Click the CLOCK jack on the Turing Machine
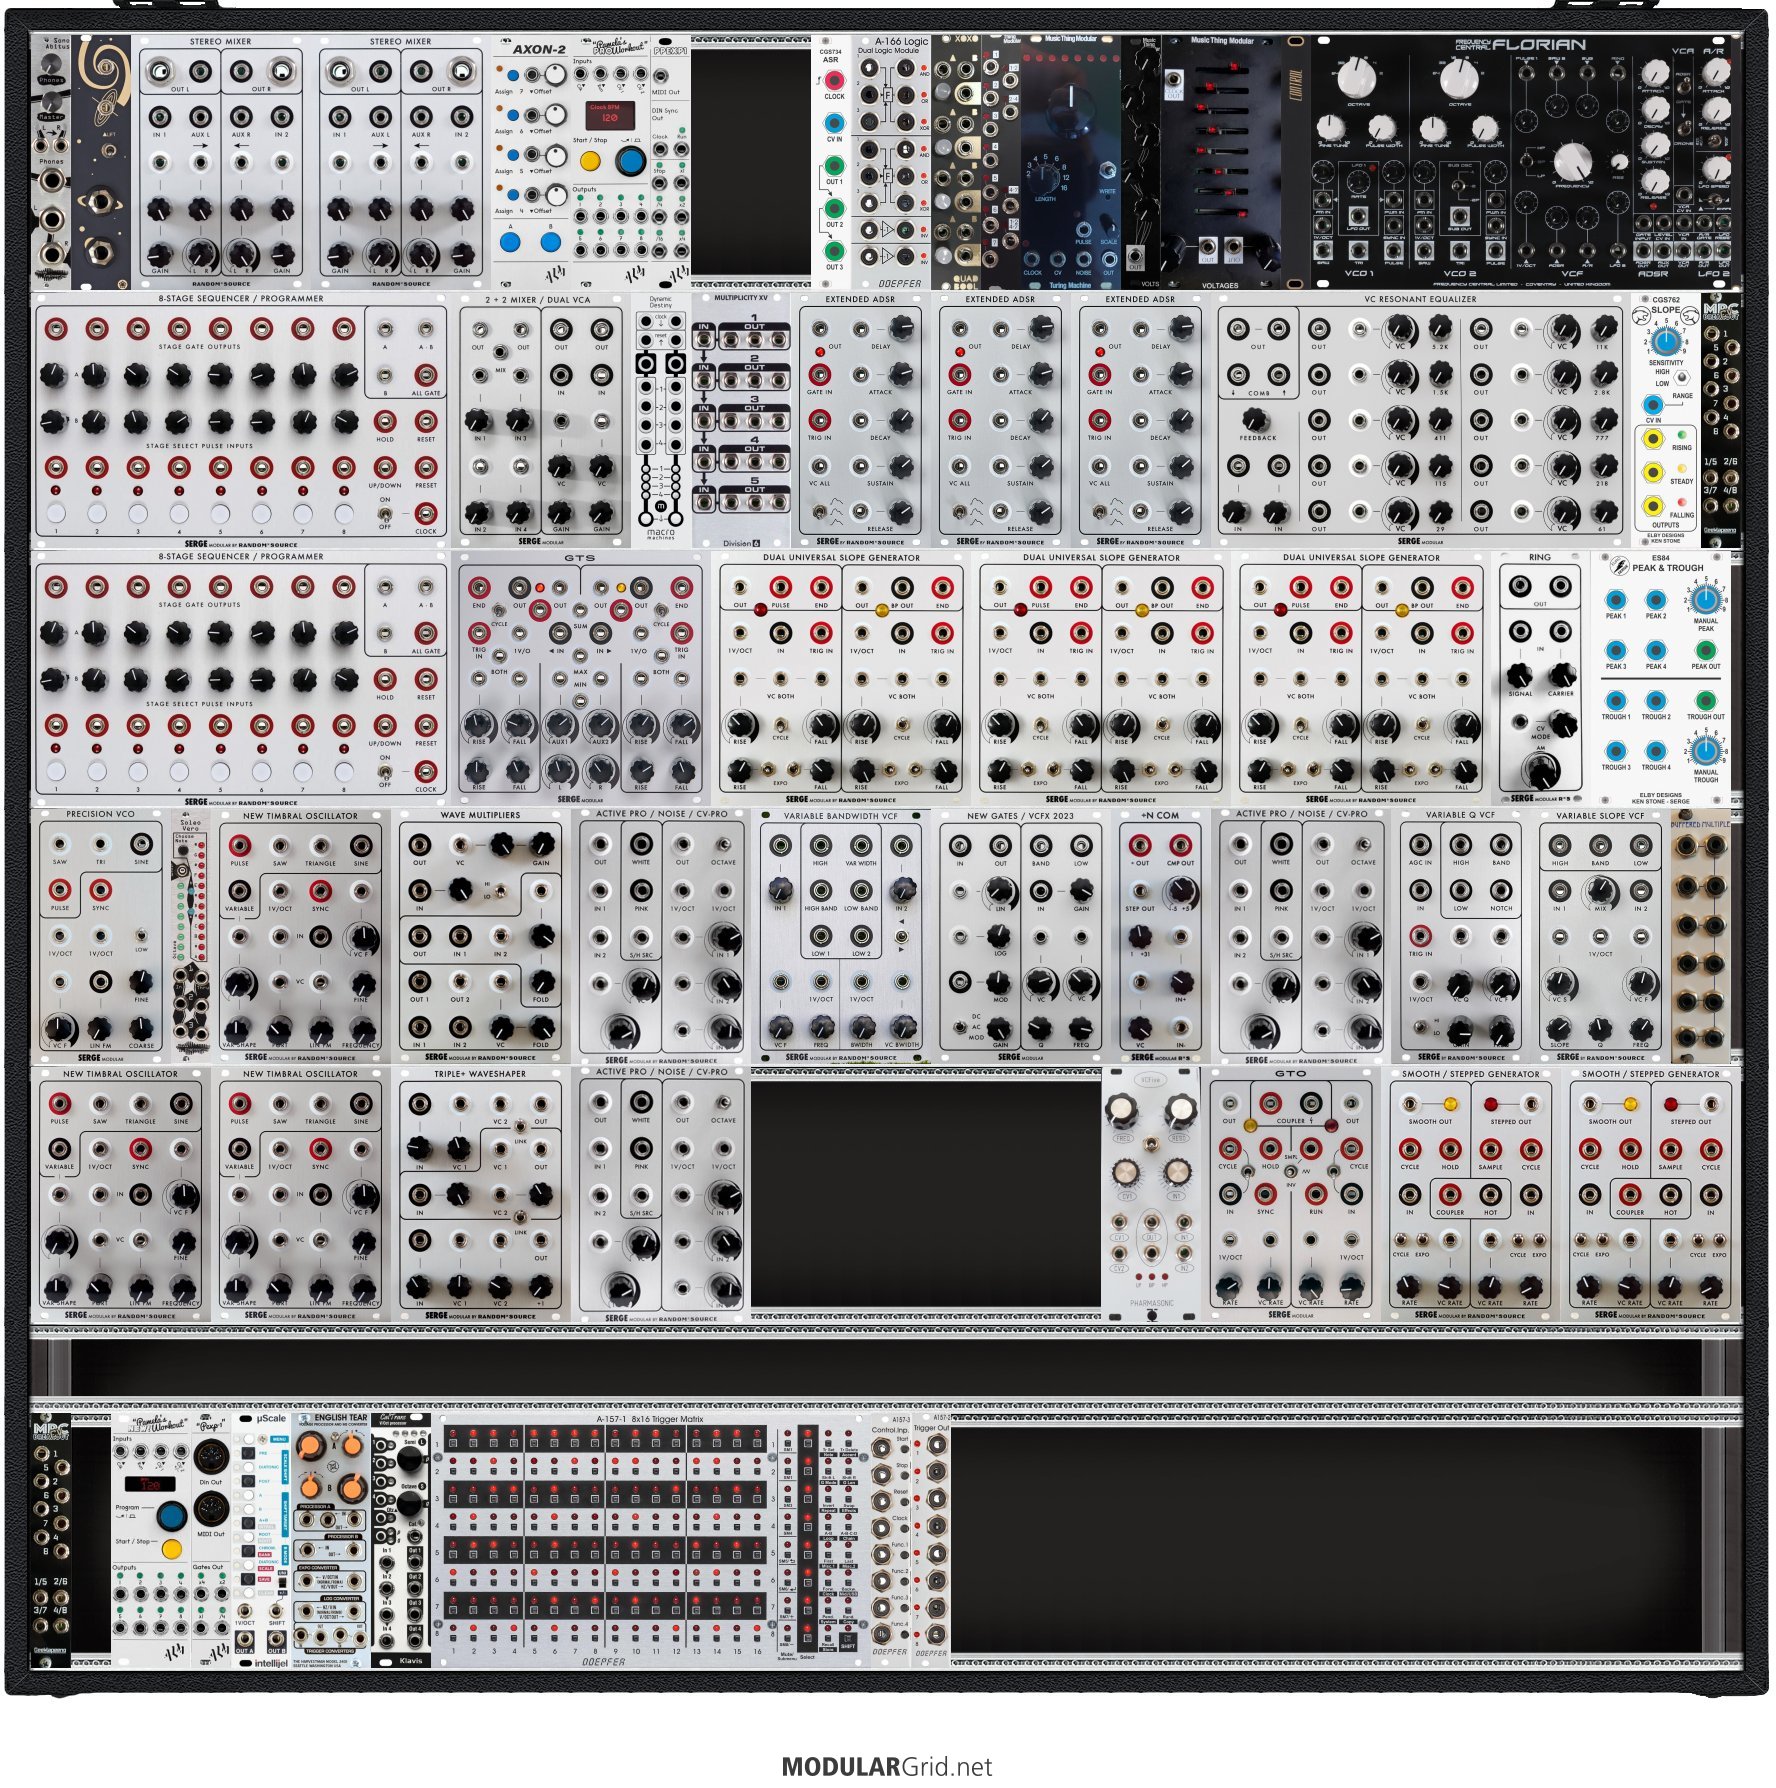This screenshot has height=1788, width=1776. 1032,257
